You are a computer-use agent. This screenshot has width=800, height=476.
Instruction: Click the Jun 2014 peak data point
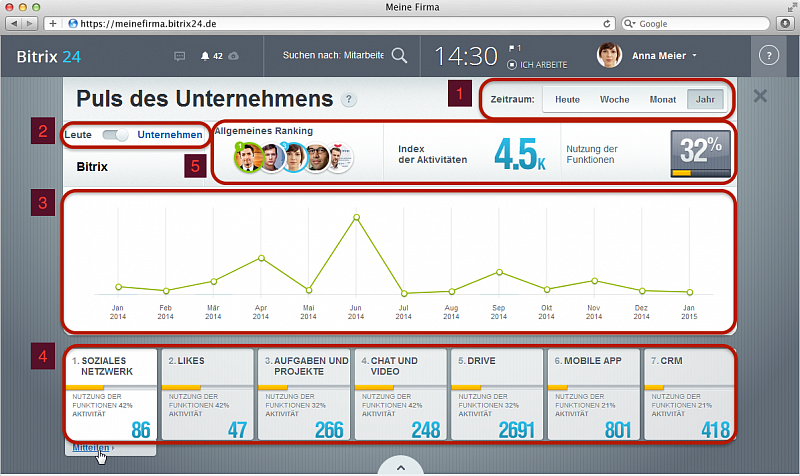tap(357, 217)
